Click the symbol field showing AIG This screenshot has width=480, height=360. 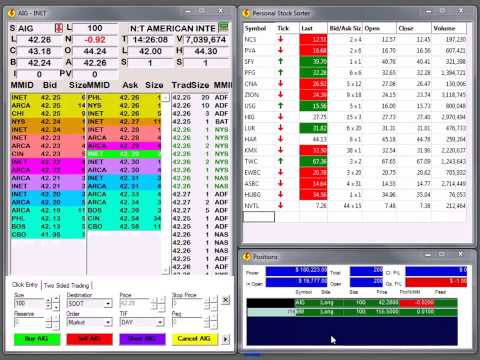[35, 28]
